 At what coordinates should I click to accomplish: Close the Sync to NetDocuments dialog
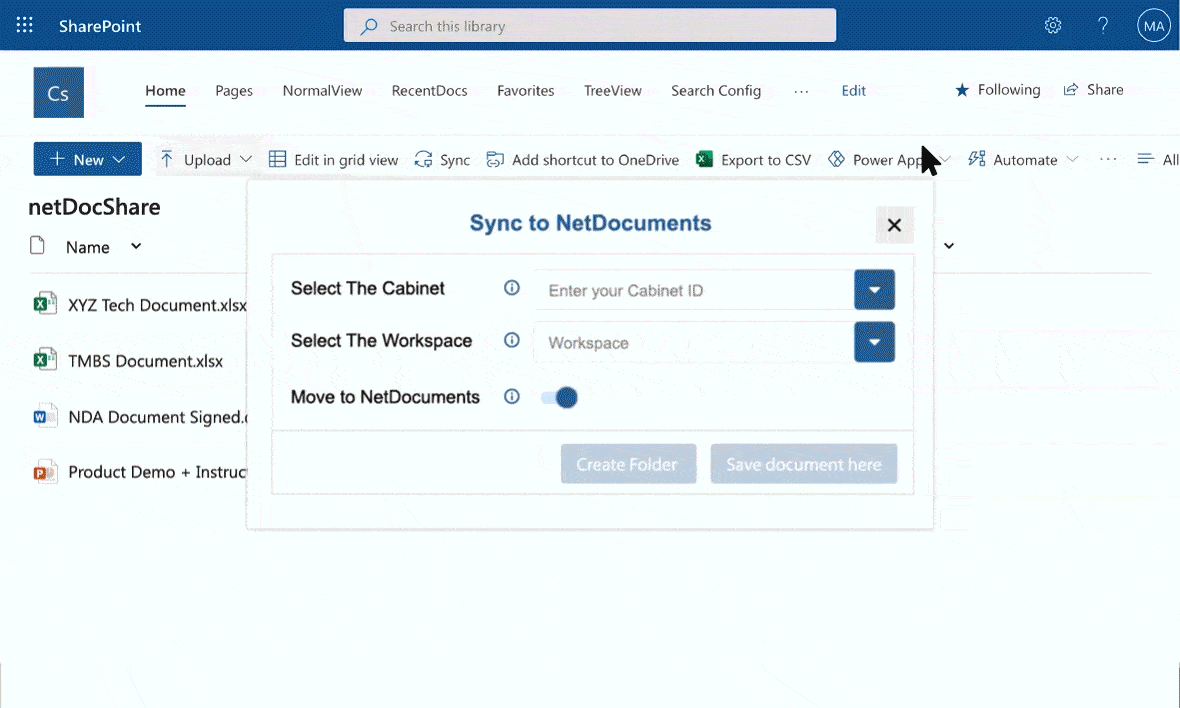(894, 225)
